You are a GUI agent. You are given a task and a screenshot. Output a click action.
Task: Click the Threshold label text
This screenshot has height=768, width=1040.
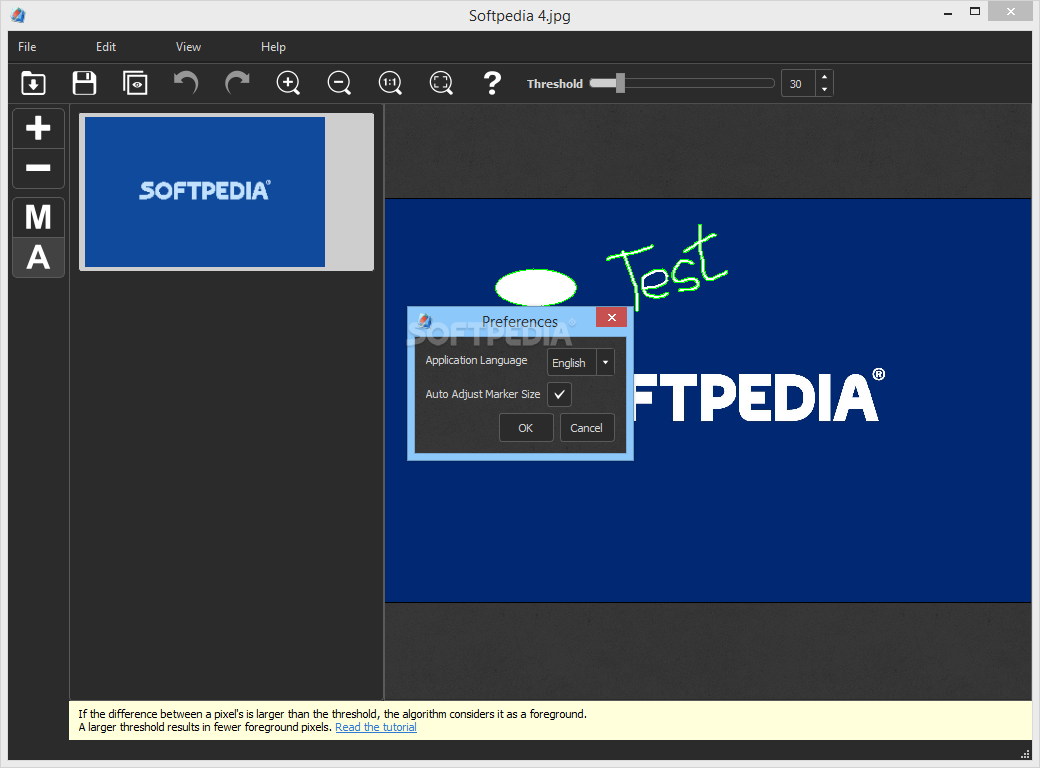pyautogui.click(x=554, y=84)
